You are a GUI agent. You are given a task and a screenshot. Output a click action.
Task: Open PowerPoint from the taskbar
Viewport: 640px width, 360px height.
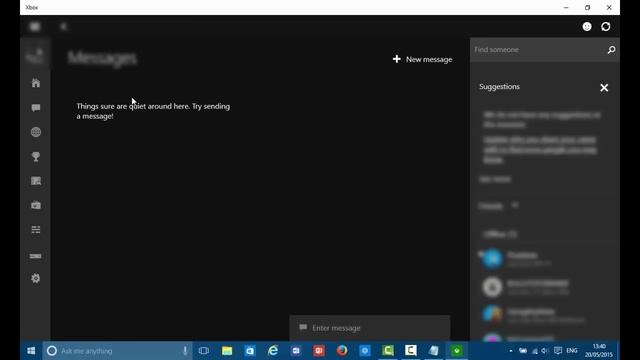click(x=319, y=351)
